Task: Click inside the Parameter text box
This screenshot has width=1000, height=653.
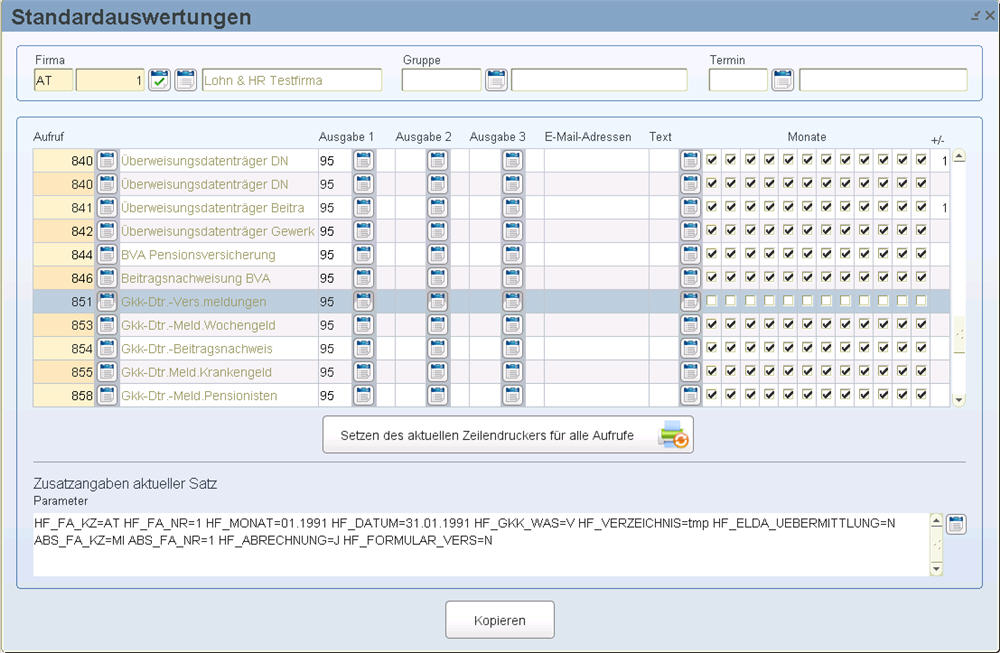Action: pos(482,545)
